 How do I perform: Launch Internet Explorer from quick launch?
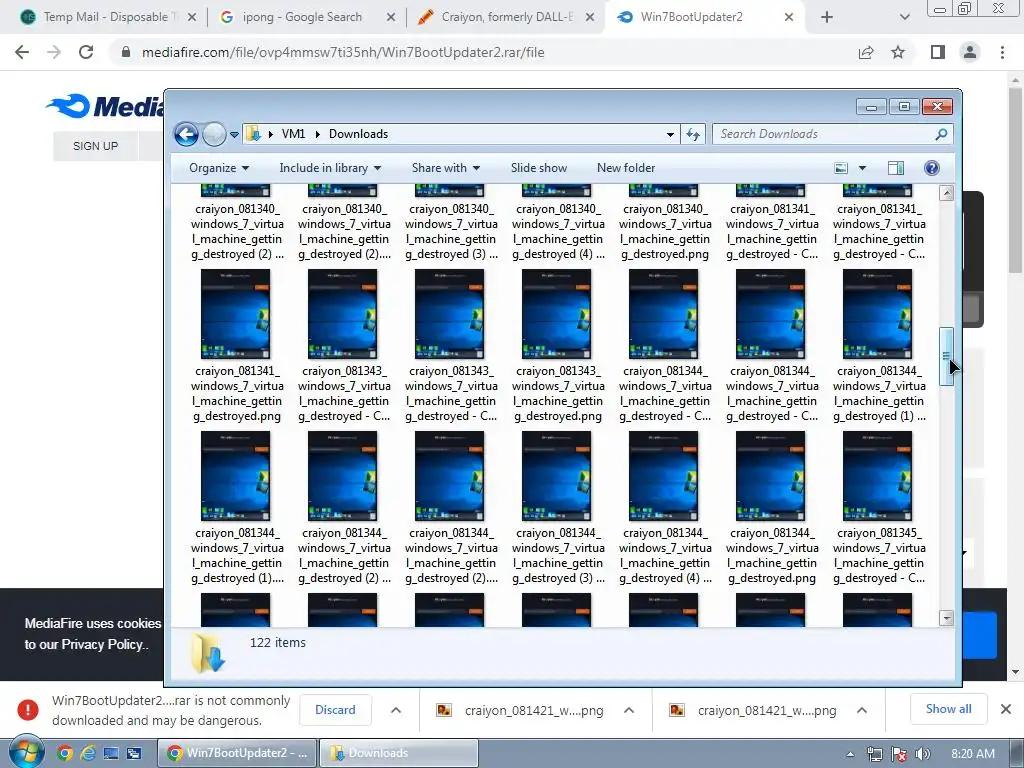click(x=88, y=754)
